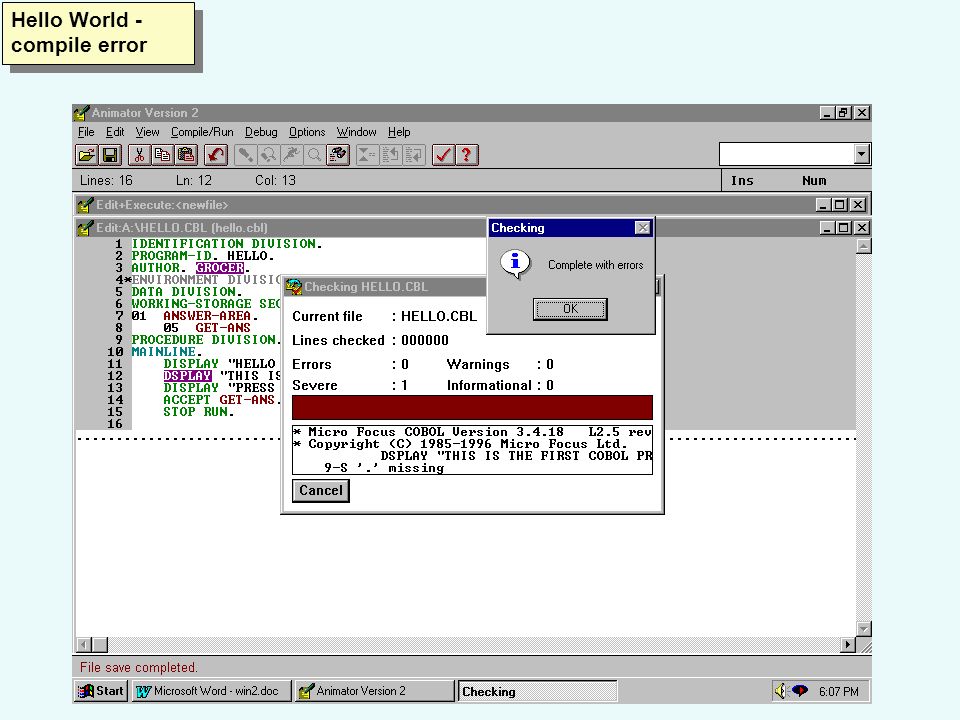Click the horizontal scrollbar right arrow
Screen dimensions: 960x720
(848, 644)
